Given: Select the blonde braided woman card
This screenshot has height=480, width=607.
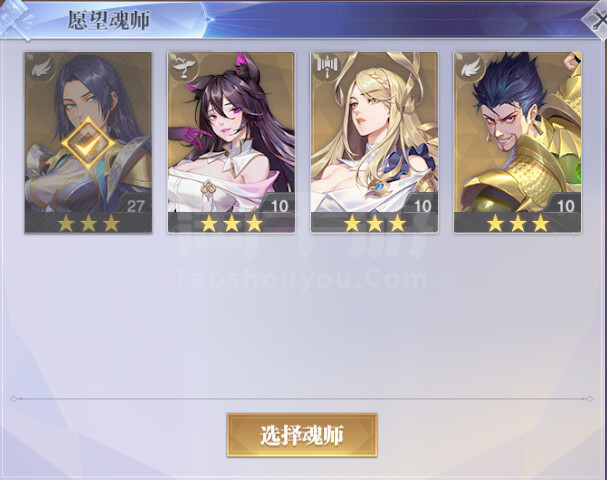Looking at the screenshot, I should point(374,143).
